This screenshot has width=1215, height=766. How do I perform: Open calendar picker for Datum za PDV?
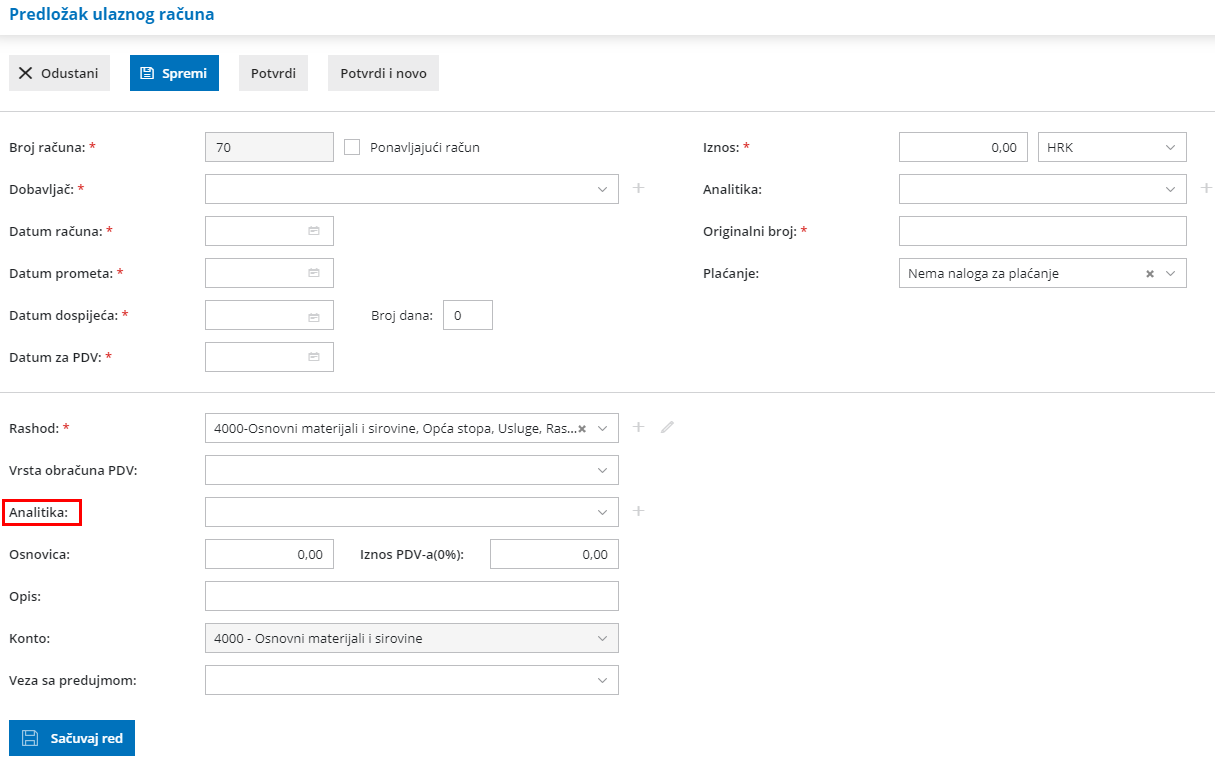(313, 357)
